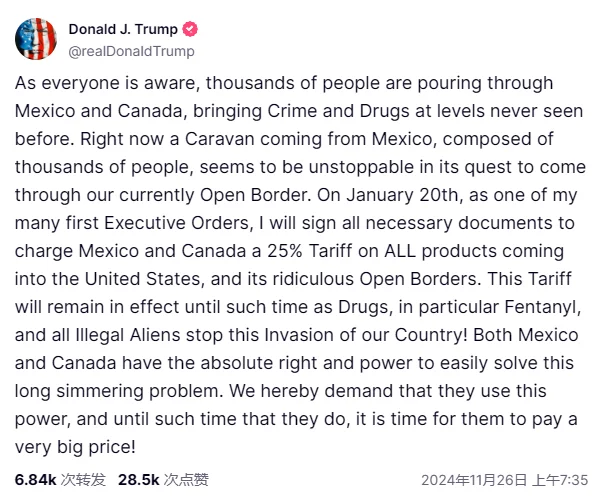The width and height of the screenshot is (604, 497).
Task: View the 6.84k repost count
Action: click(x=35, y=480)
